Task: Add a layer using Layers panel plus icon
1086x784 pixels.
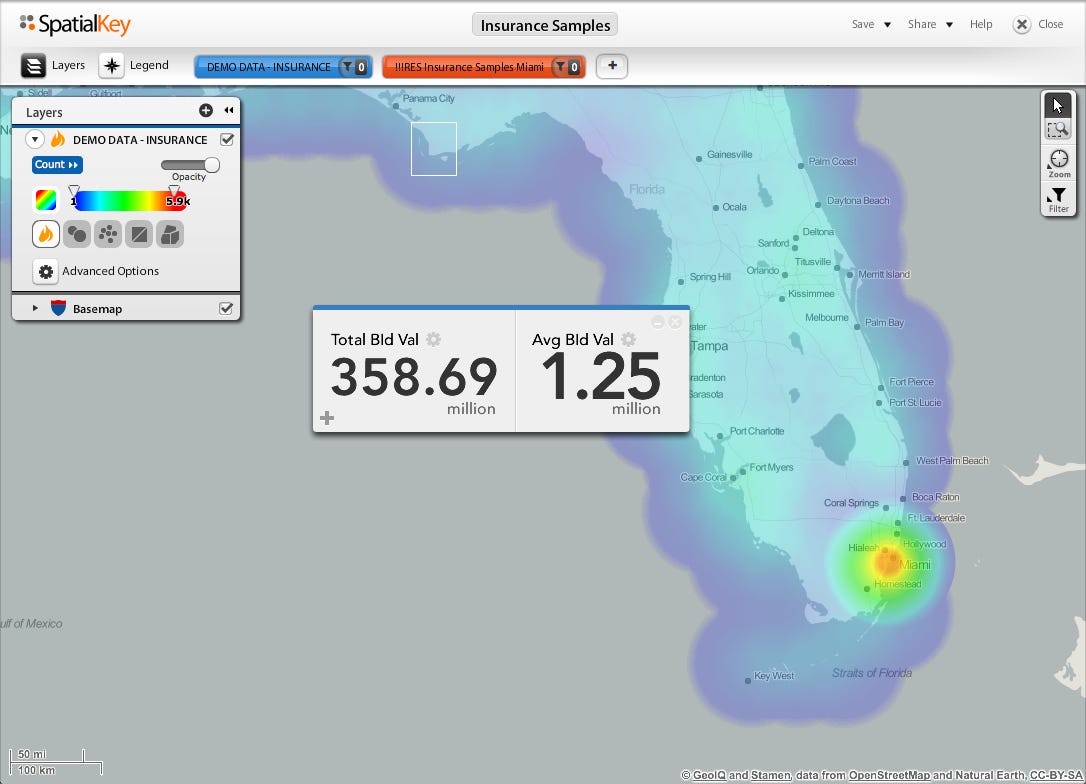Action: pyautogui.click(x=206, y=110)
